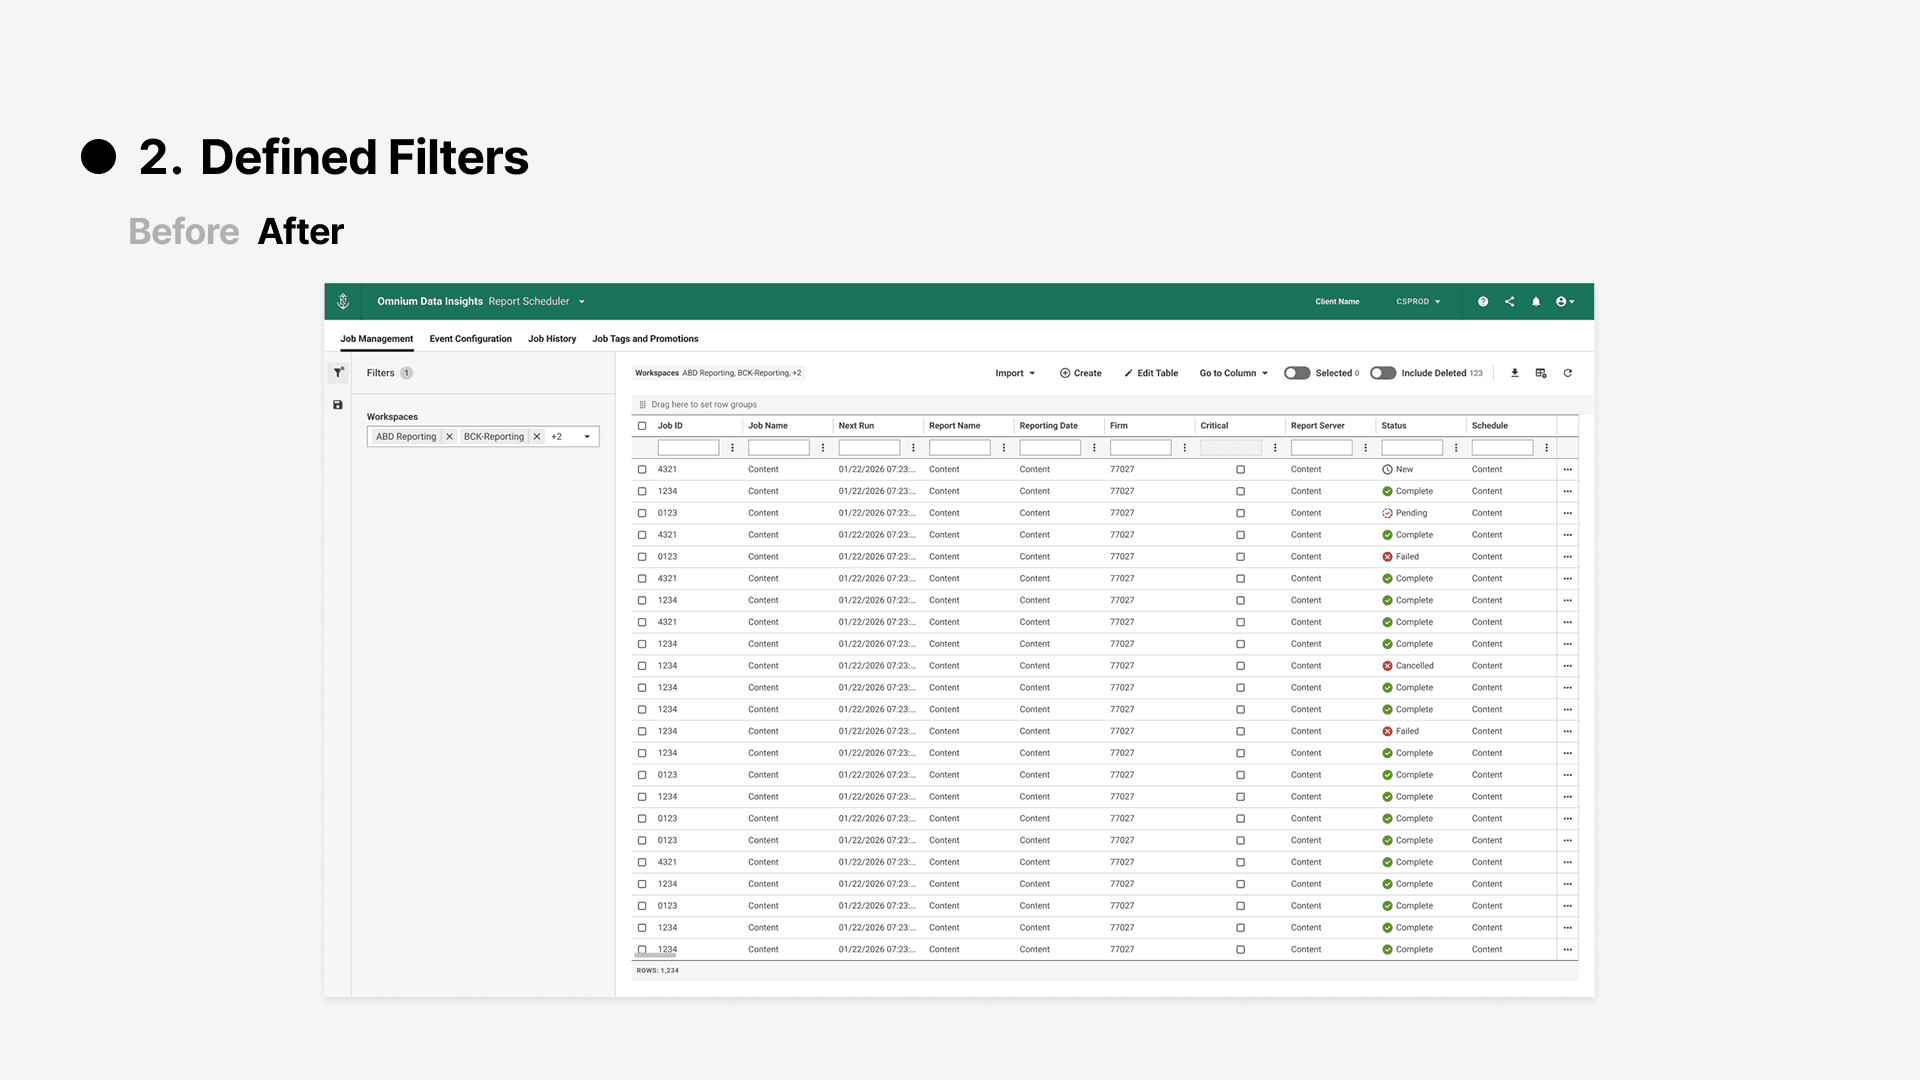1920x1080 pixels.
Task: Open Reporting Date column filter menu dots
Action: [1094, 448]
